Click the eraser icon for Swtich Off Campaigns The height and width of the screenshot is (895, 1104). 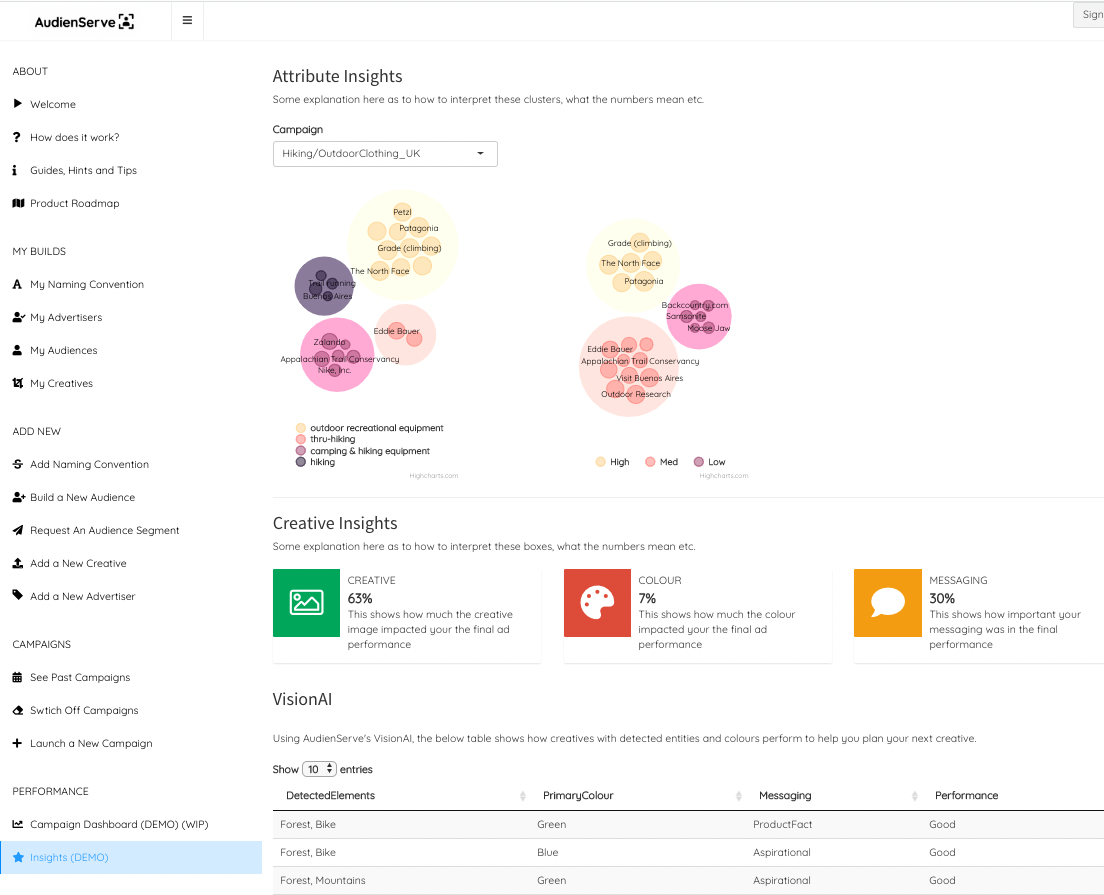tap(18, 710)
